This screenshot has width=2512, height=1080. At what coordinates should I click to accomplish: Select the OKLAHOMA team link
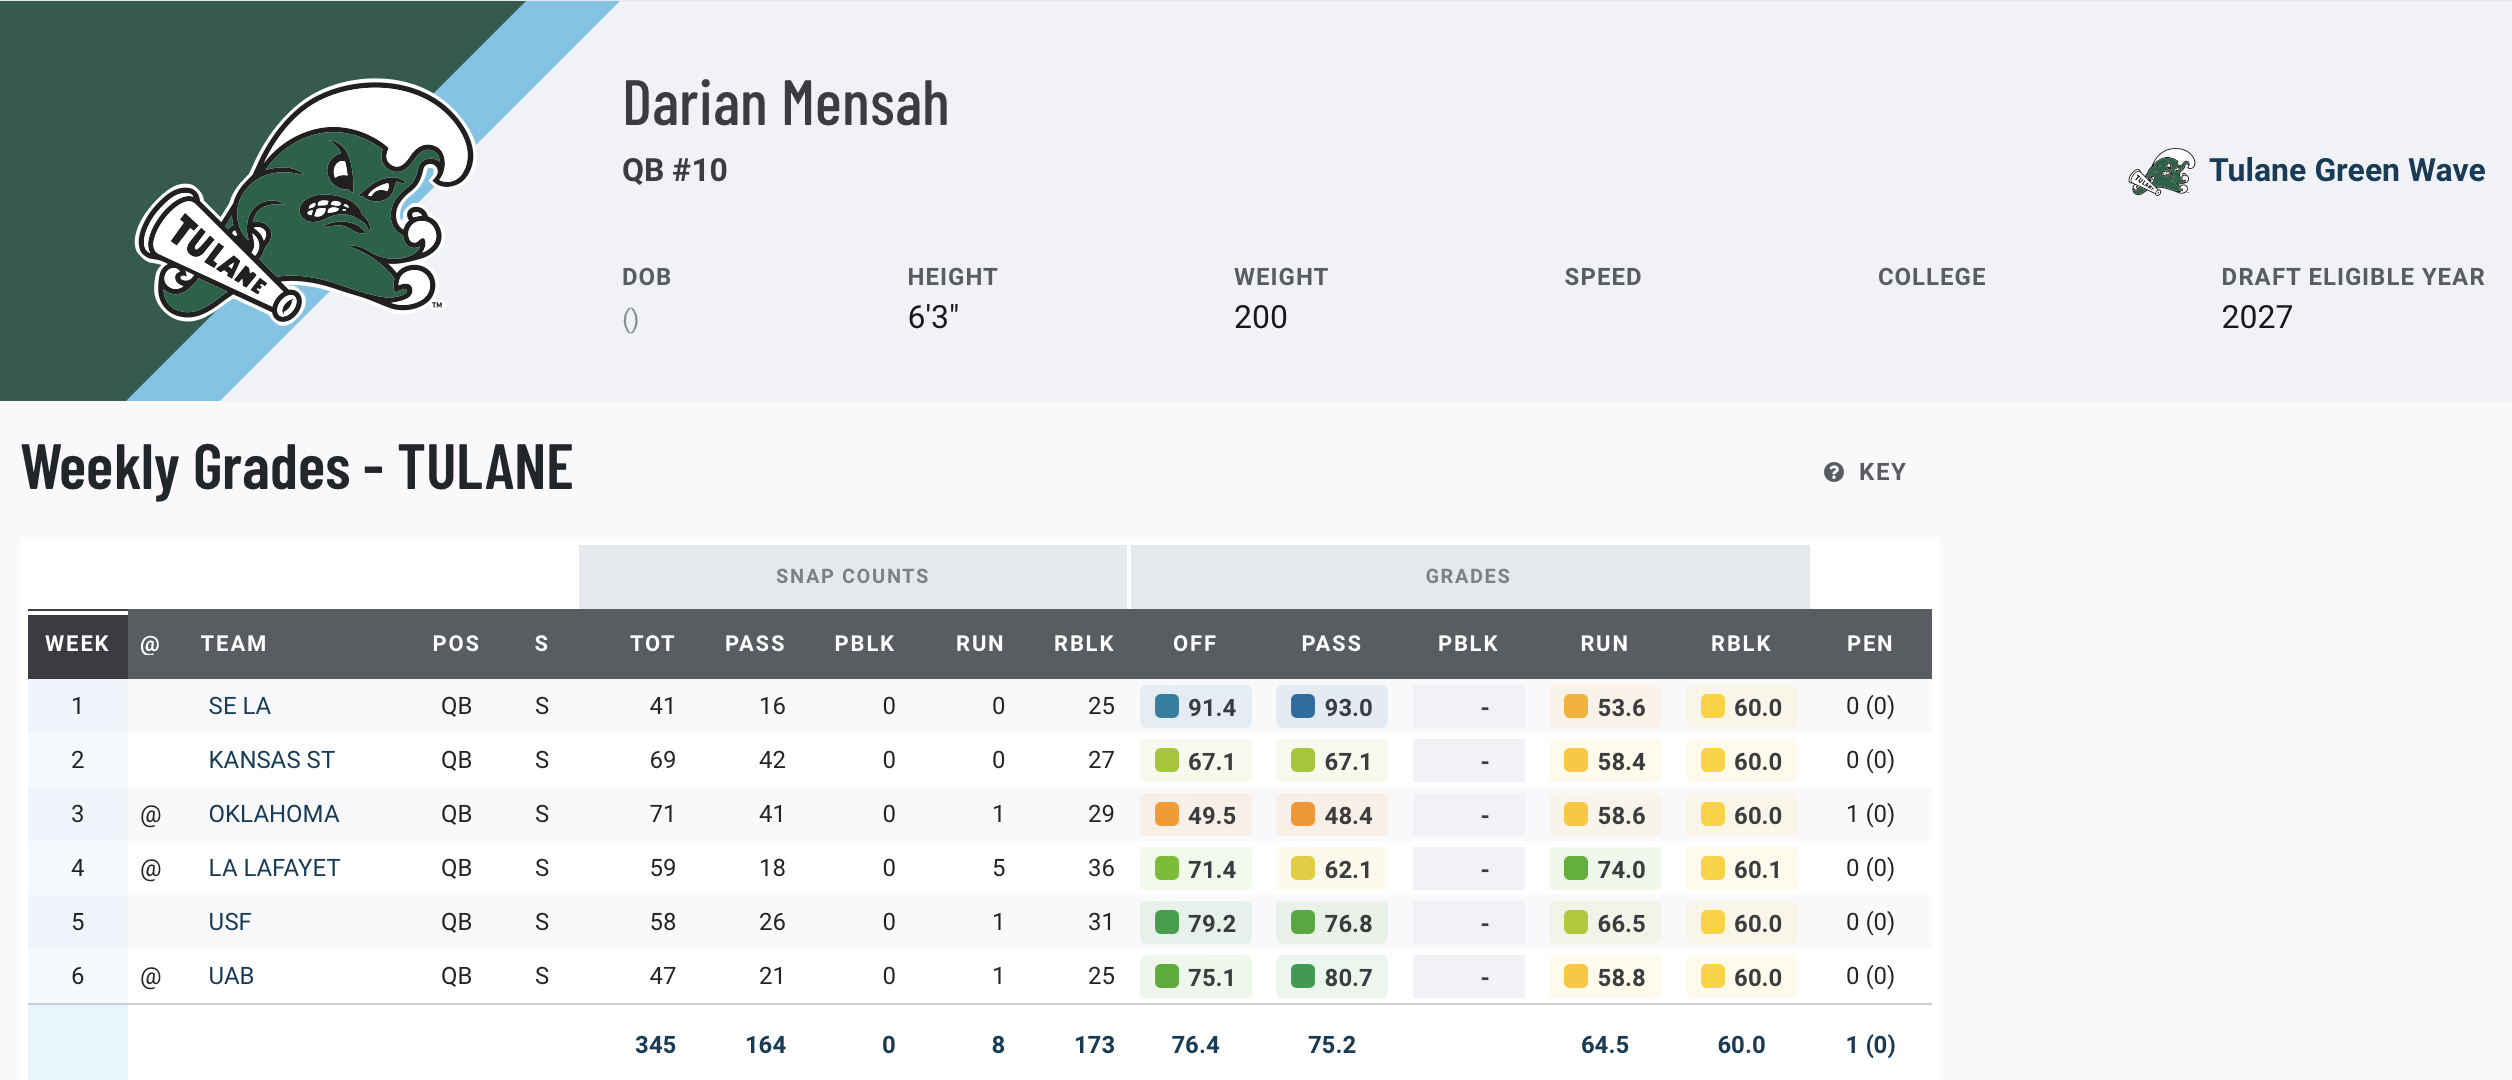(273, 814)
